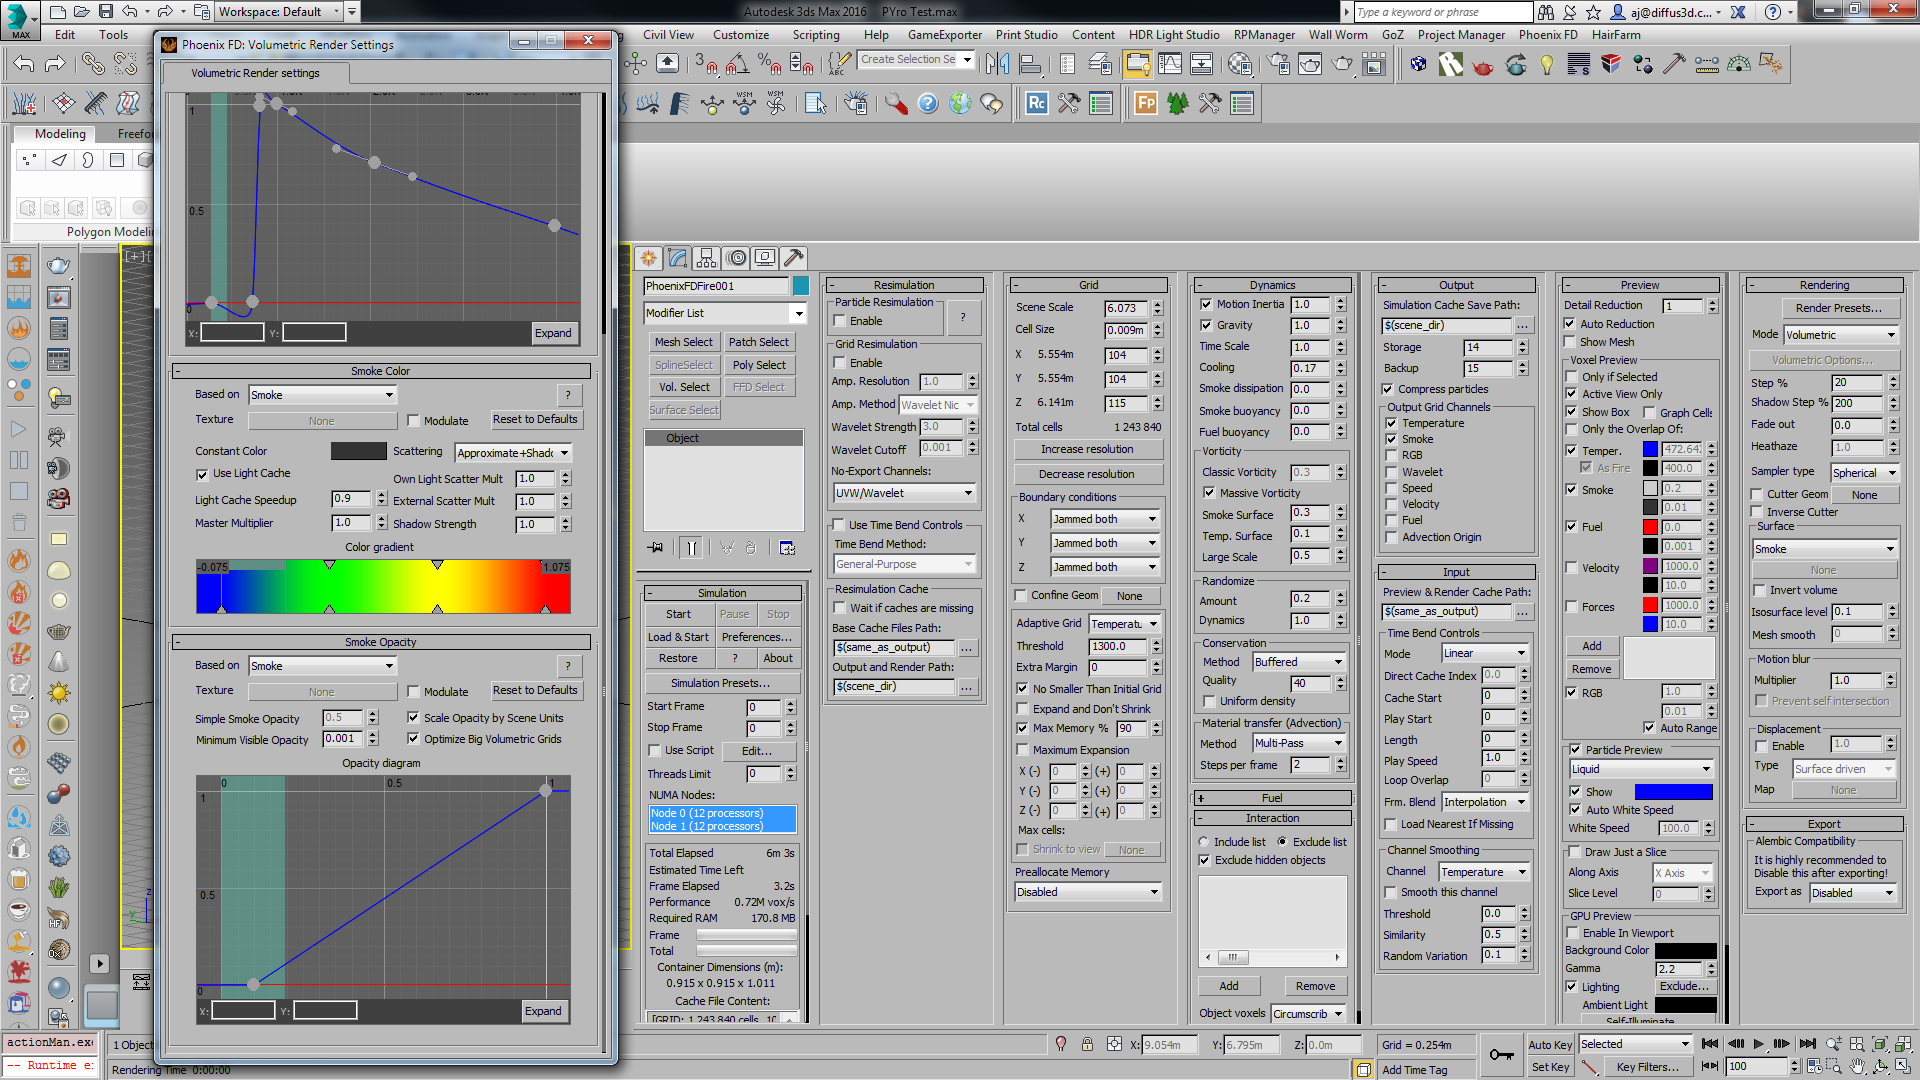This screenshot has width=1920, height=1080.
Task: Switch to the Modeling ribbon tab
Action: point(60,134)
